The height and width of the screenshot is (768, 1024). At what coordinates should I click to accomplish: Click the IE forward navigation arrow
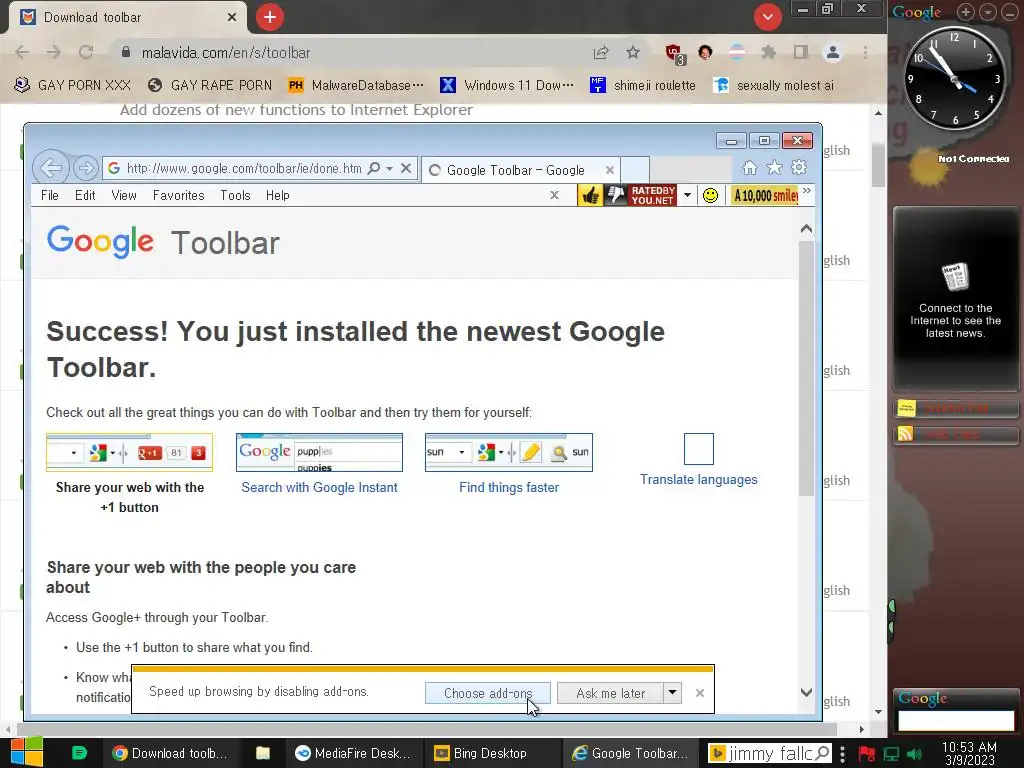[x=86, y=168]
